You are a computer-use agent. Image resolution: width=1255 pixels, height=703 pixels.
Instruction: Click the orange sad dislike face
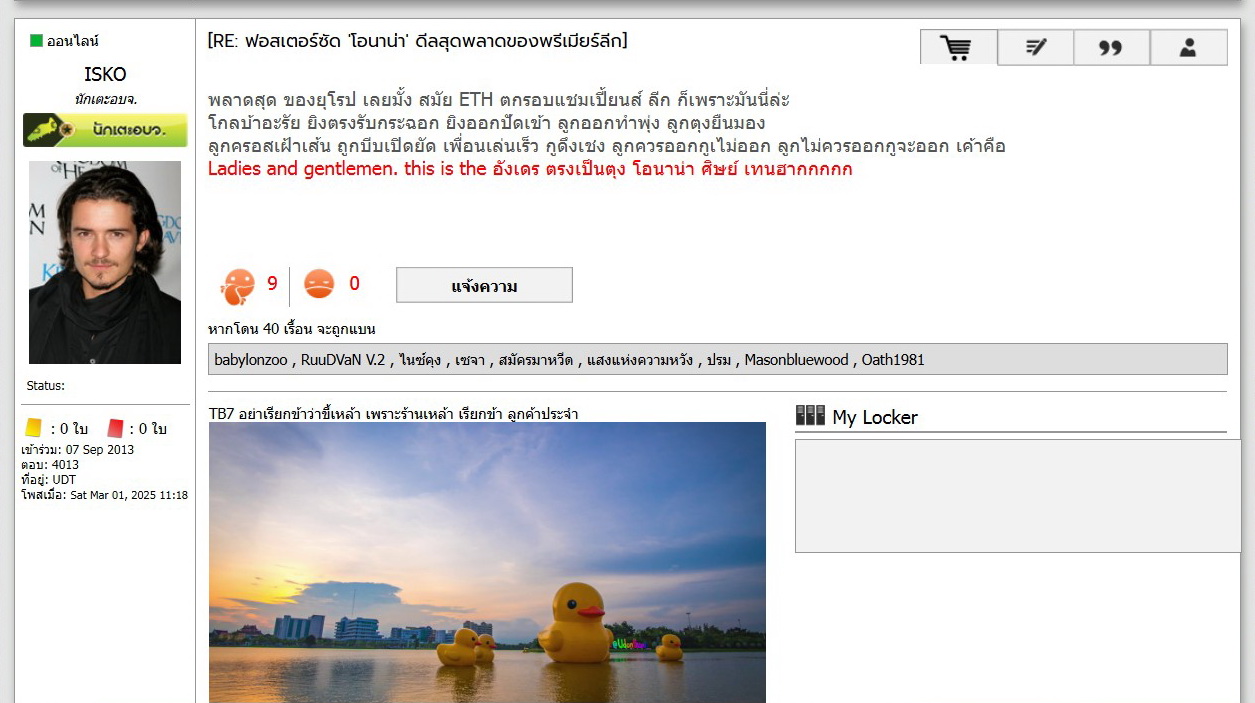tap(319, 284)
